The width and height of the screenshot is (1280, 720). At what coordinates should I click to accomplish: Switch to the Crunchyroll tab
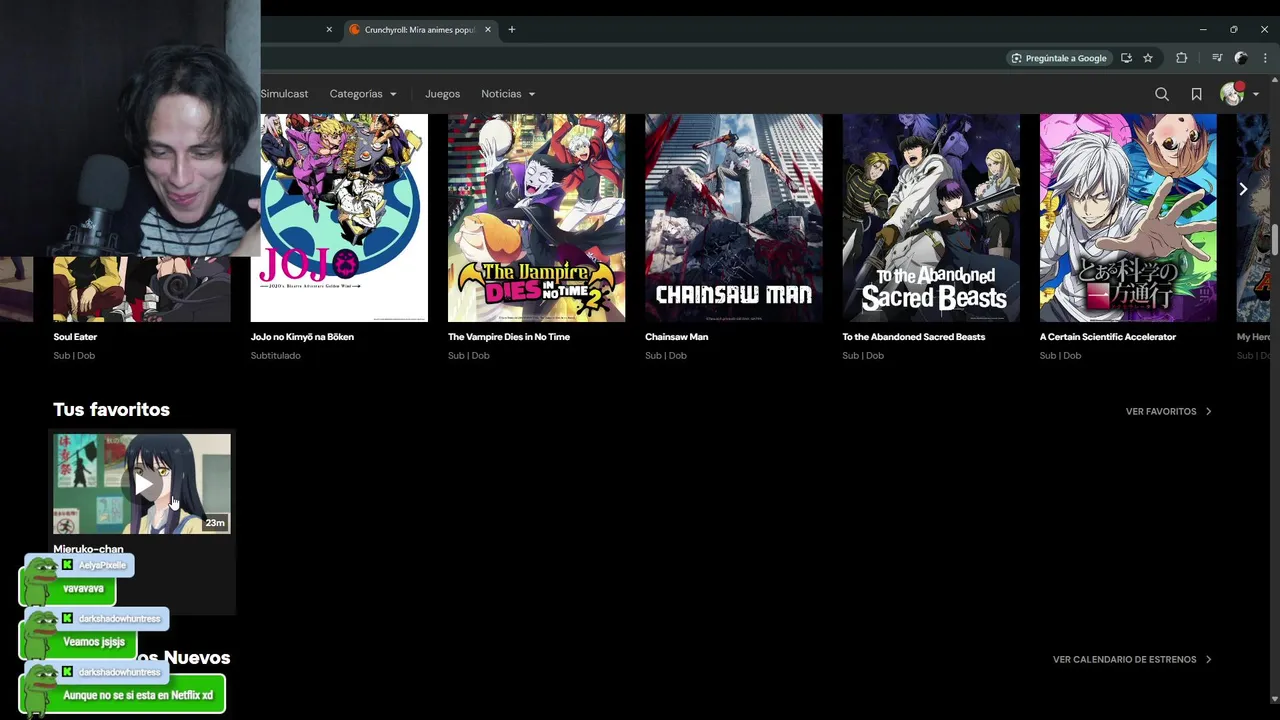420,30
